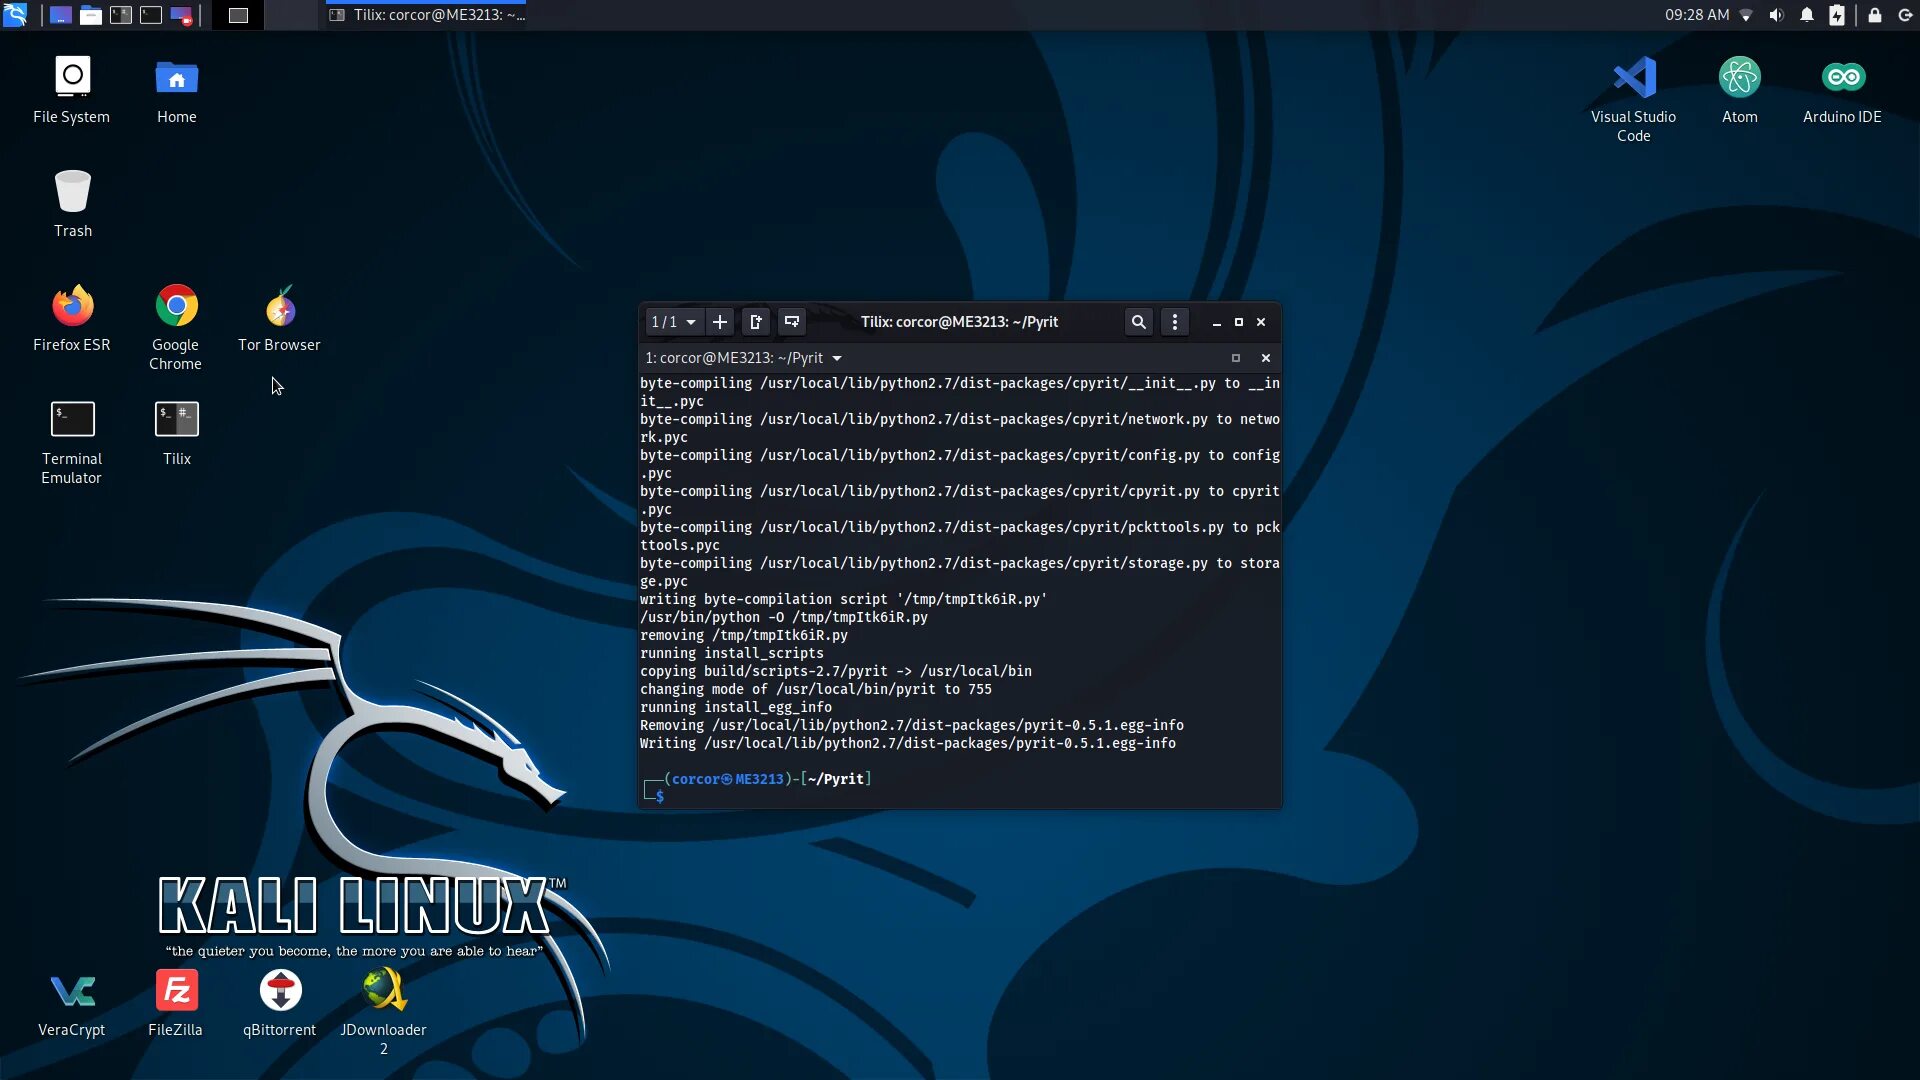Open Google Chrome browser

175,307
